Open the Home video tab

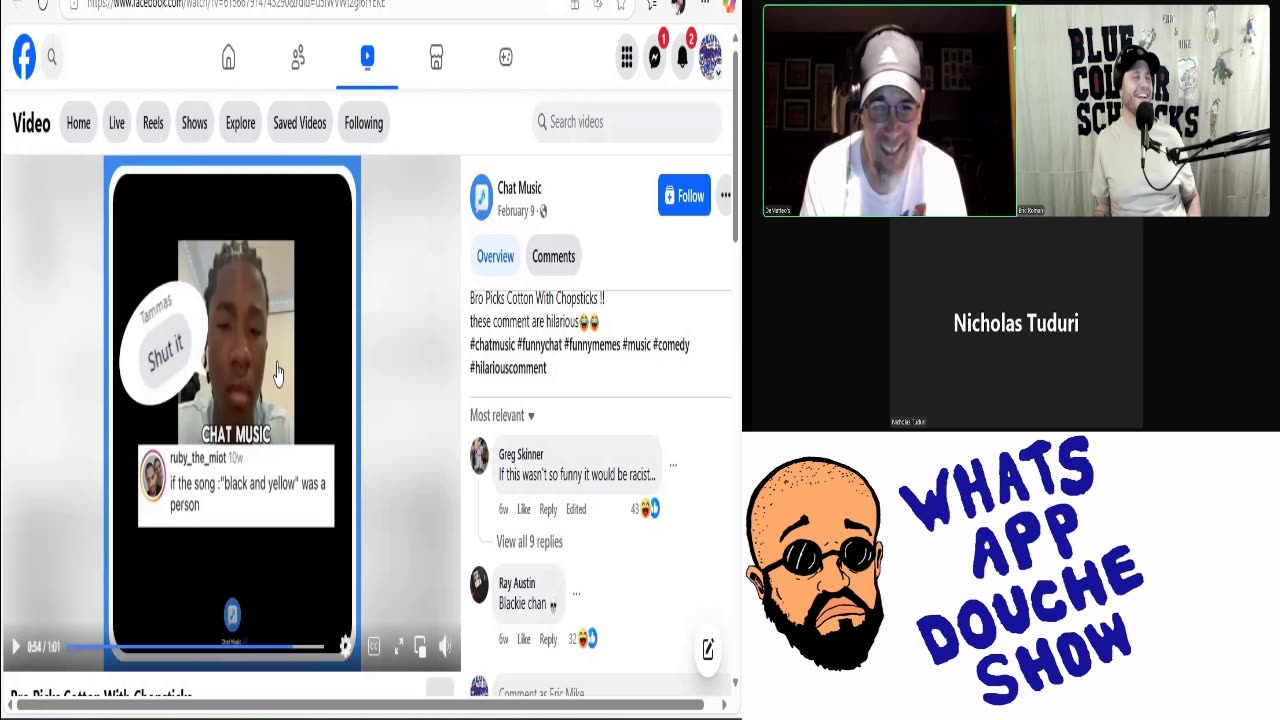coord(78,123)
